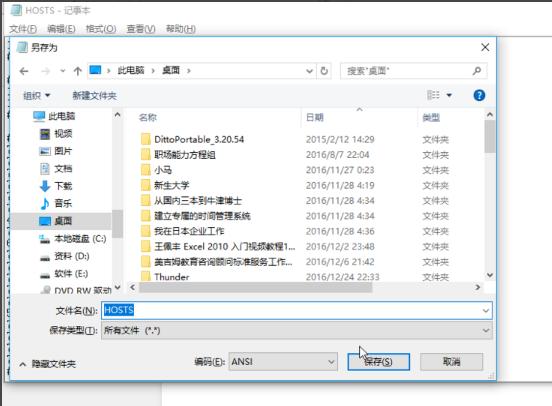Click the 文件名 HOSTS input field
This screenshot has height=406, width=552.
(x=296, y=310)
